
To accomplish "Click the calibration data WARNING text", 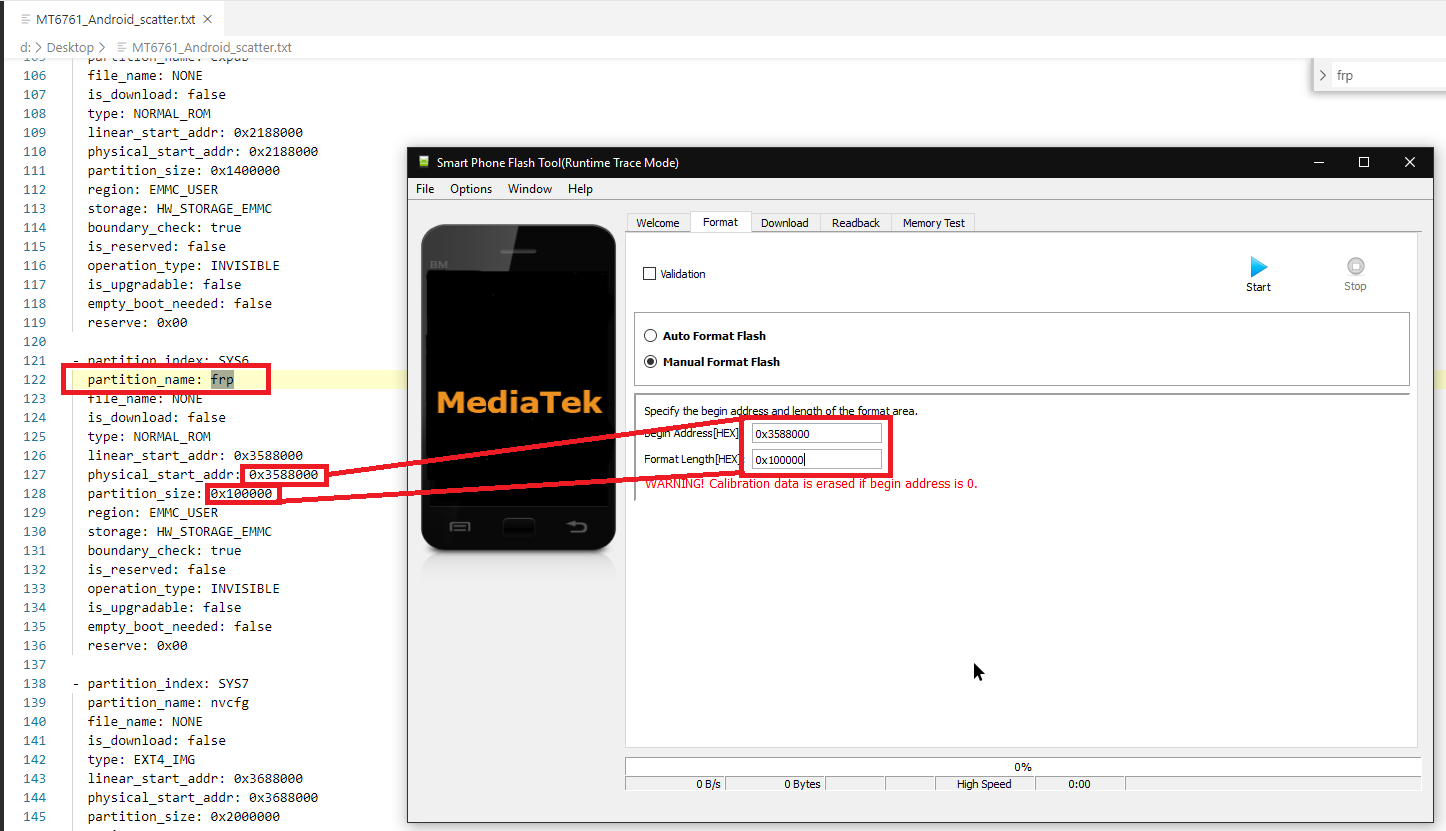I will [811, 484].
